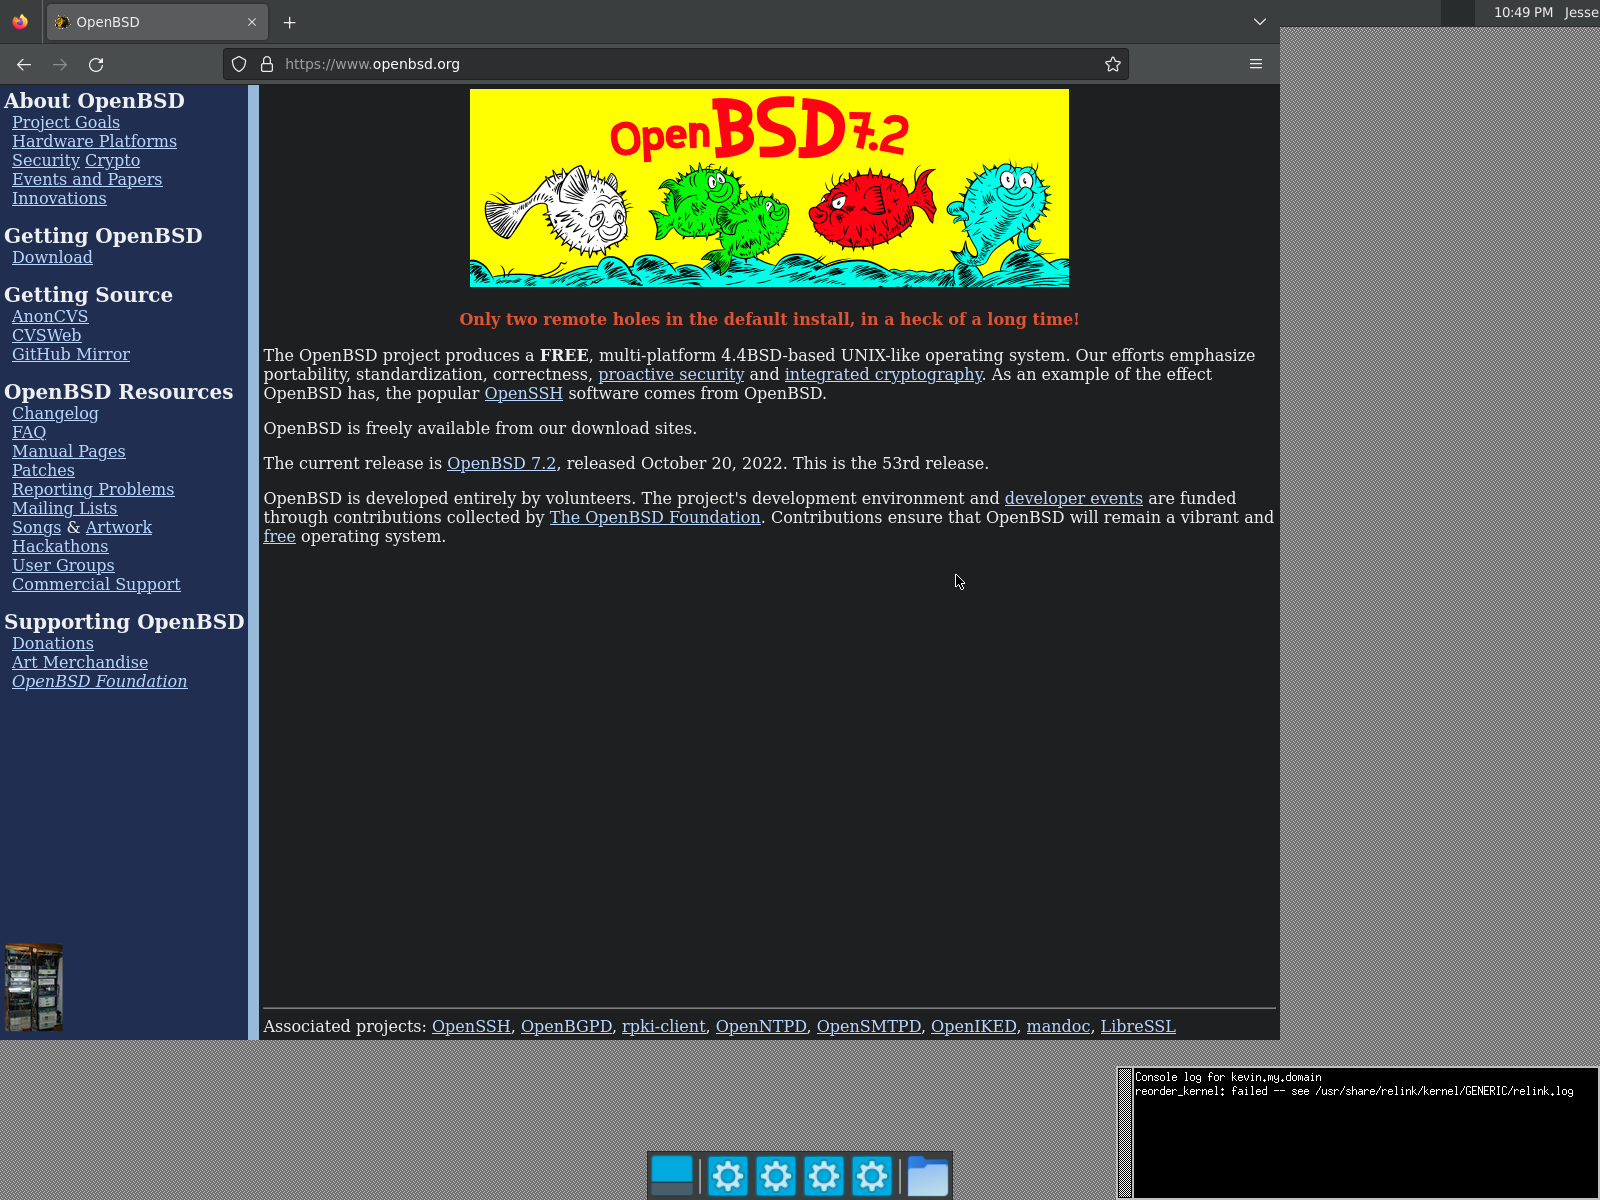The width and height of the screenshot is (1600, 1200).
Task: Open LibreSSL in associated projects
Action: (1138, 1026)
